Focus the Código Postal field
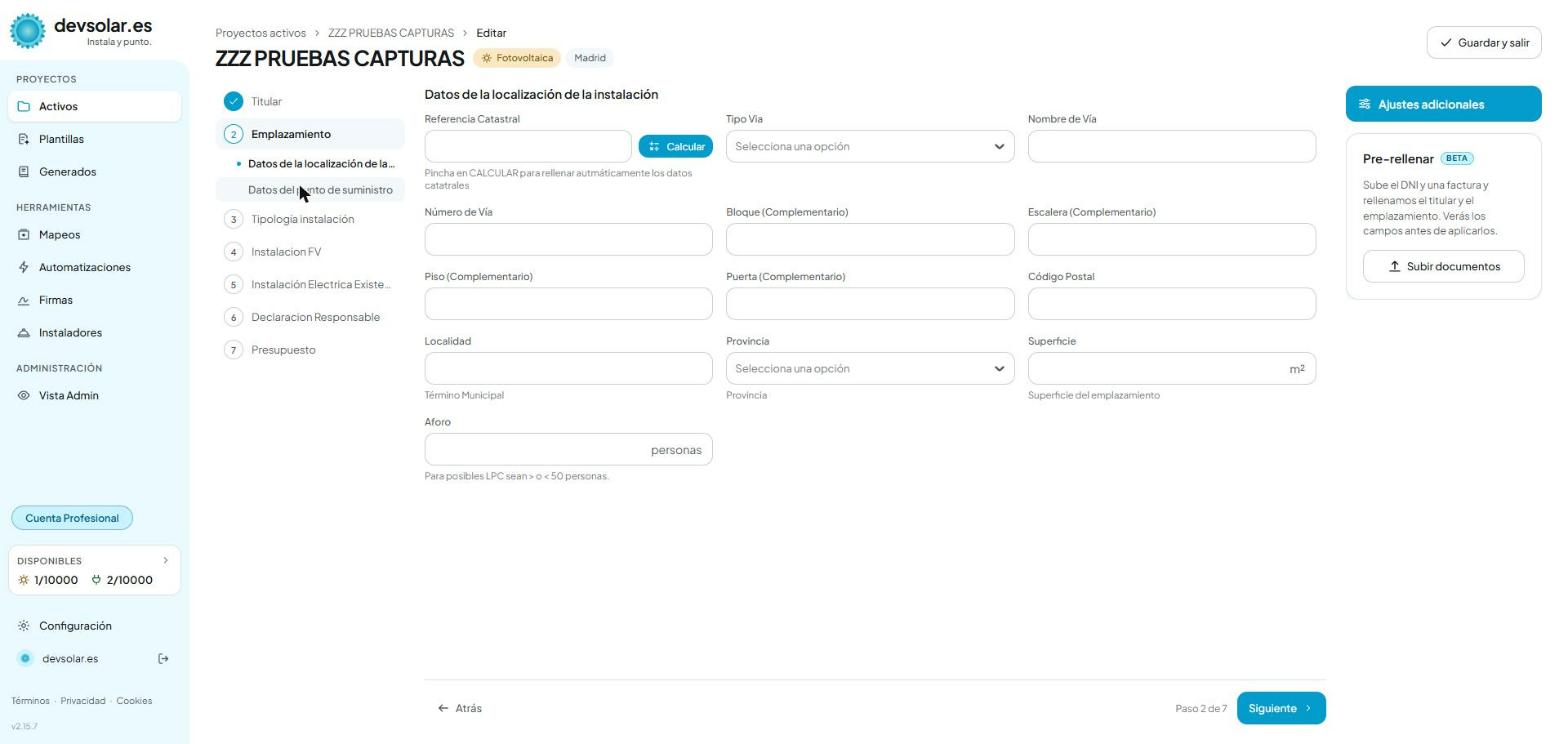This screenshot has width=1568, height=744. (1172, 304)
